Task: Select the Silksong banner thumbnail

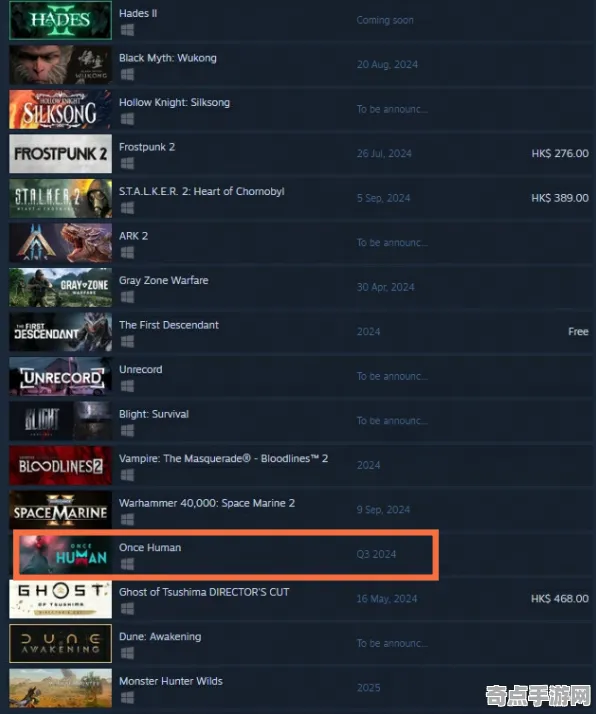Action: point(61,109)
